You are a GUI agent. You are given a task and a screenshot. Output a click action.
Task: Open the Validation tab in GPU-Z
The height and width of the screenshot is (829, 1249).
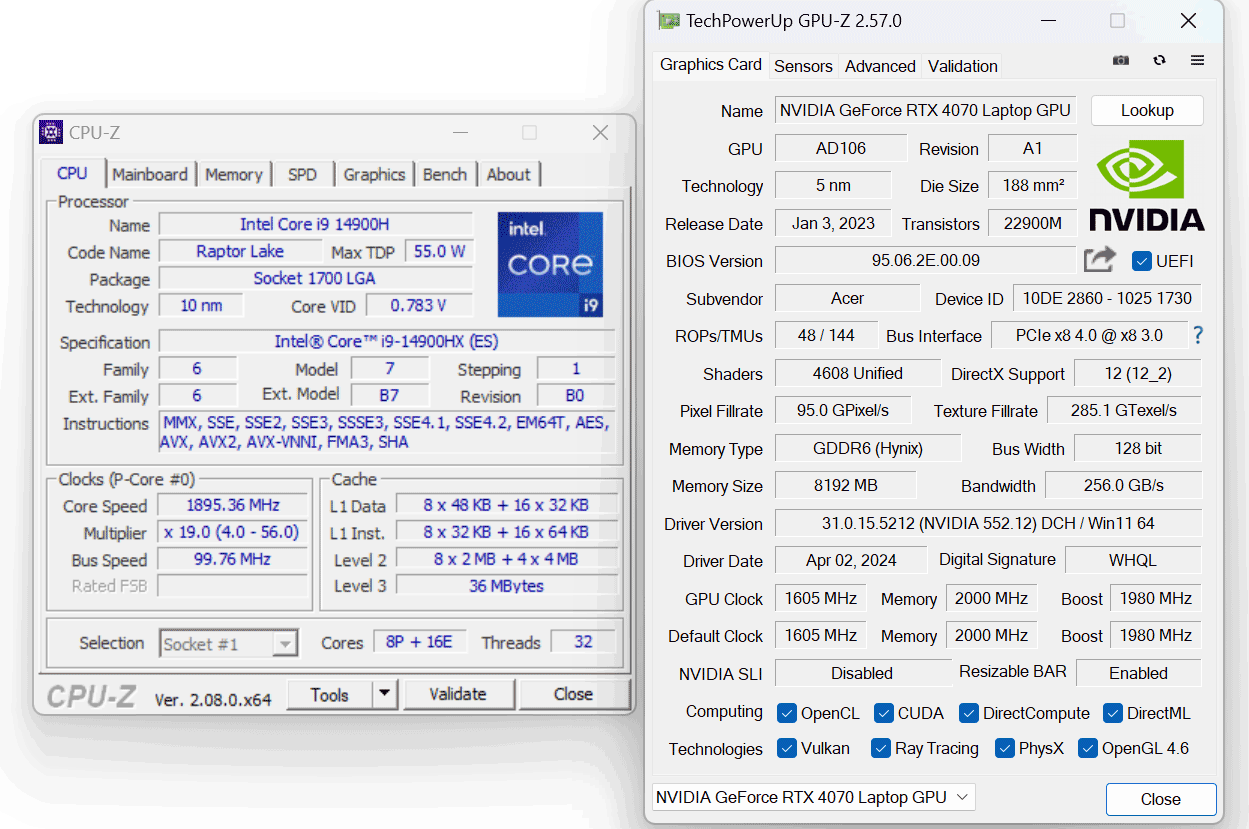coord(963,66)
